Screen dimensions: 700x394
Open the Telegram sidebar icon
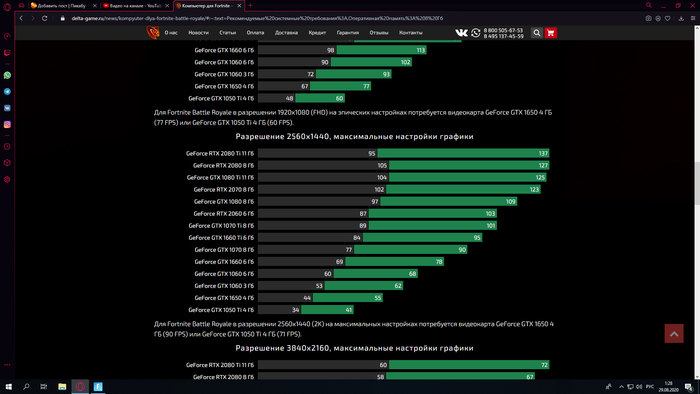coord(7,91)
